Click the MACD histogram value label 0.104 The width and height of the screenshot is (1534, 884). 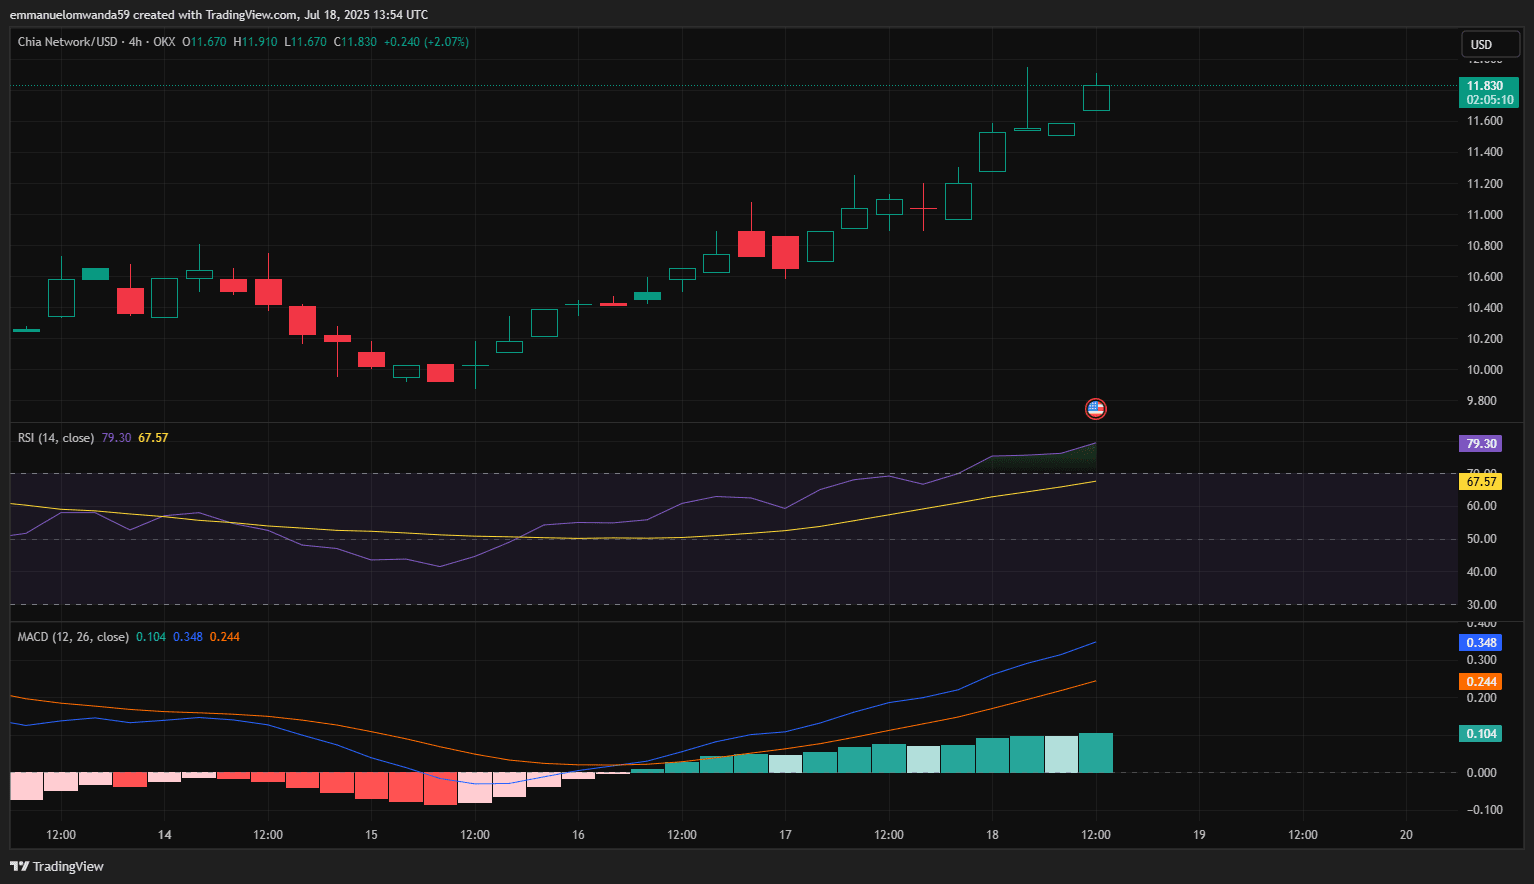(1481, 734)
